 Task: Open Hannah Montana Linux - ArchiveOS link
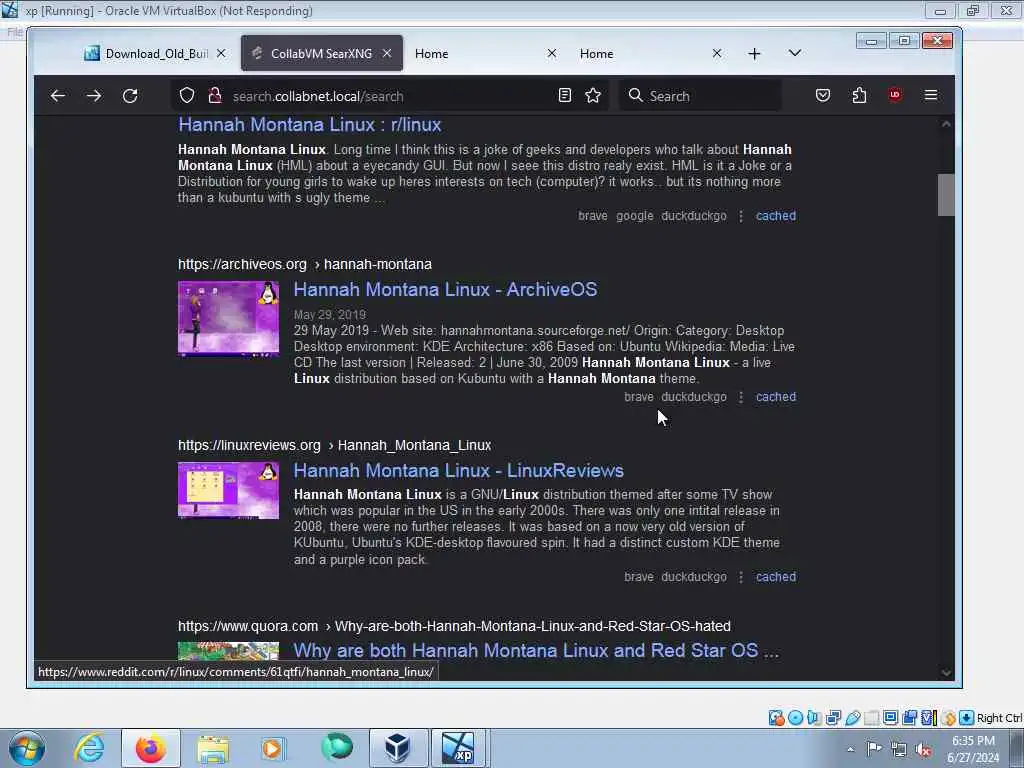click(x=445, y=289)
